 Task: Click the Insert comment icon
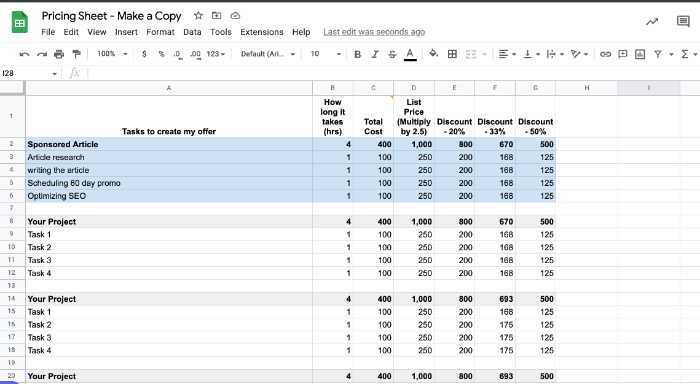(x=622, y=54)
